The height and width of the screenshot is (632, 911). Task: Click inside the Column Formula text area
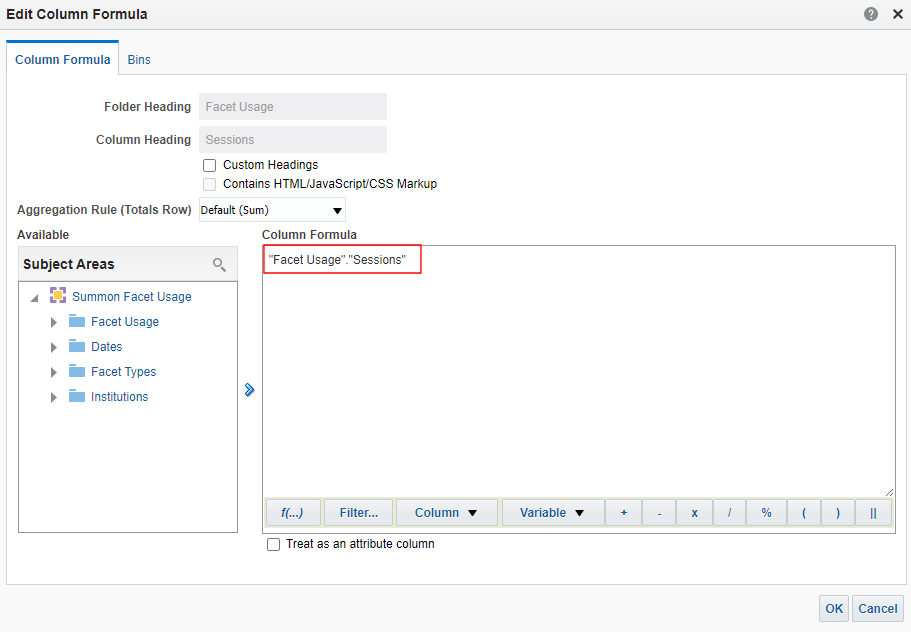tap(578, 380)
